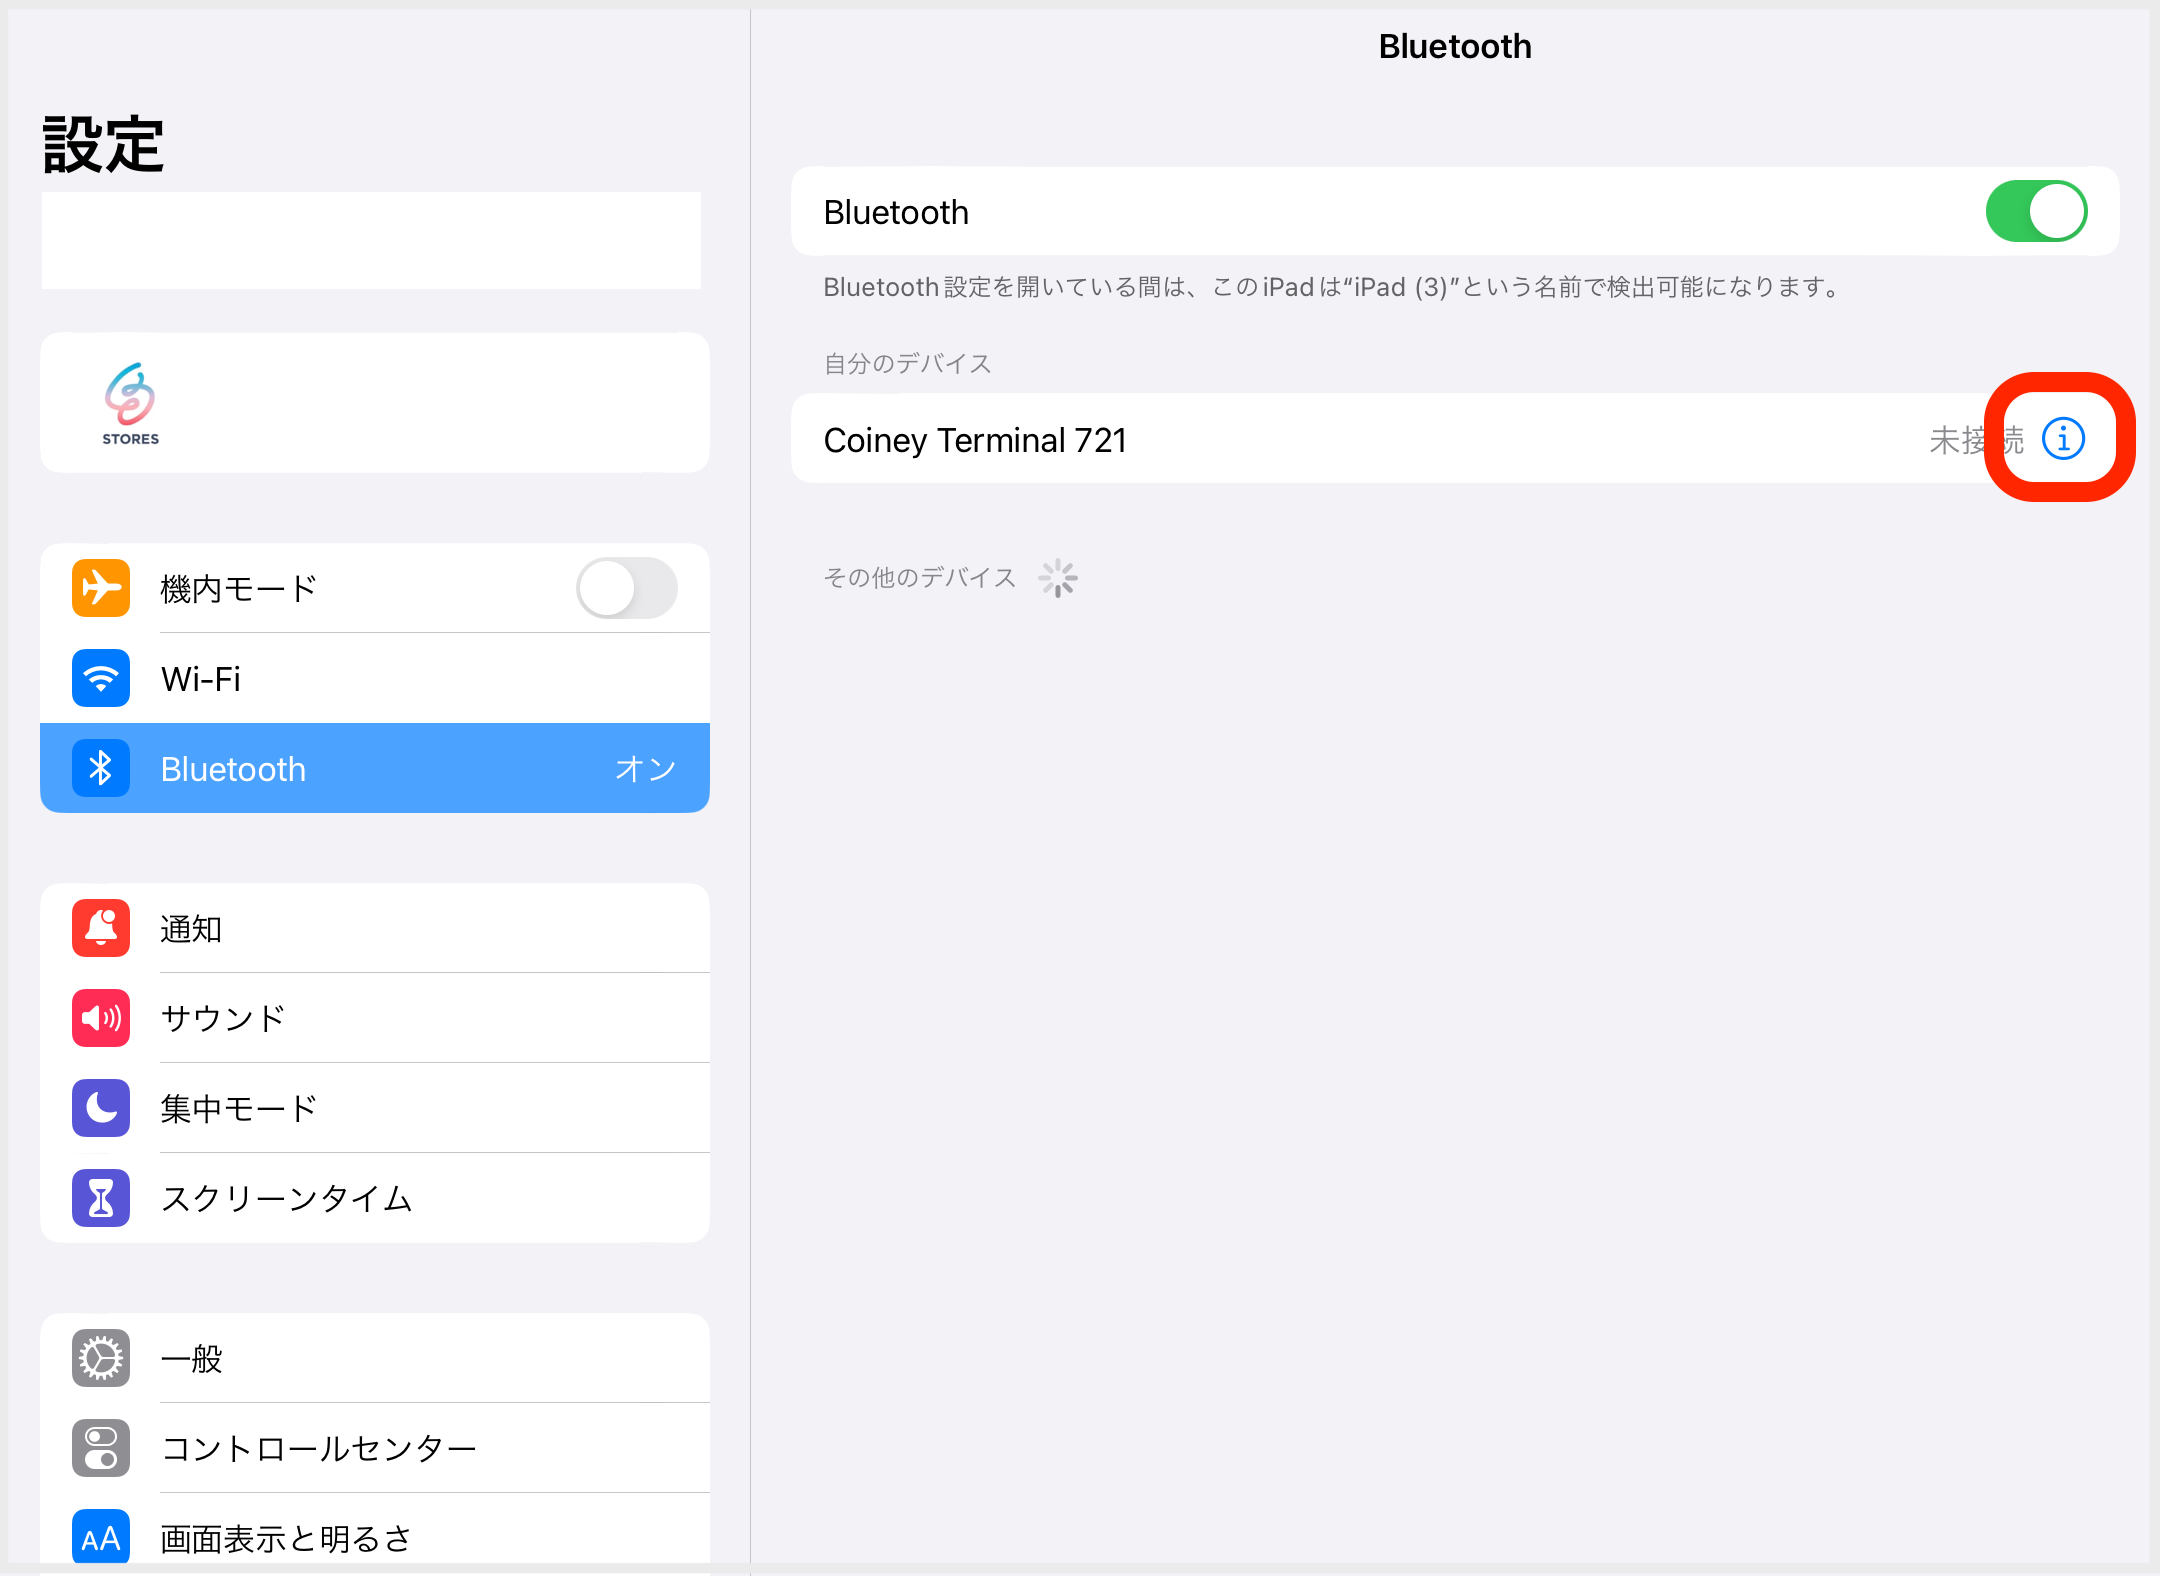Tap the その他のデバイス section label
Viewport: 2160px width, 1576px height.
coord(920,577)
